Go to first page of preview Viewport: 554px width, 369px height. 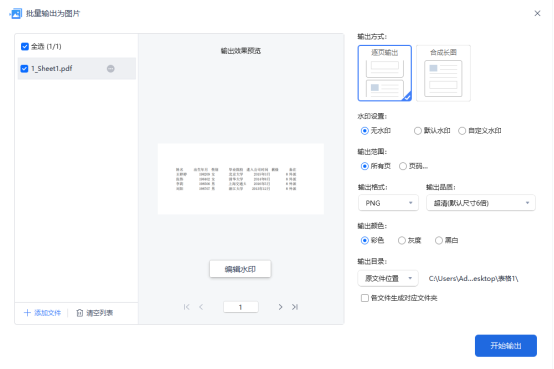pyautogui.click(x=187, y=307)
